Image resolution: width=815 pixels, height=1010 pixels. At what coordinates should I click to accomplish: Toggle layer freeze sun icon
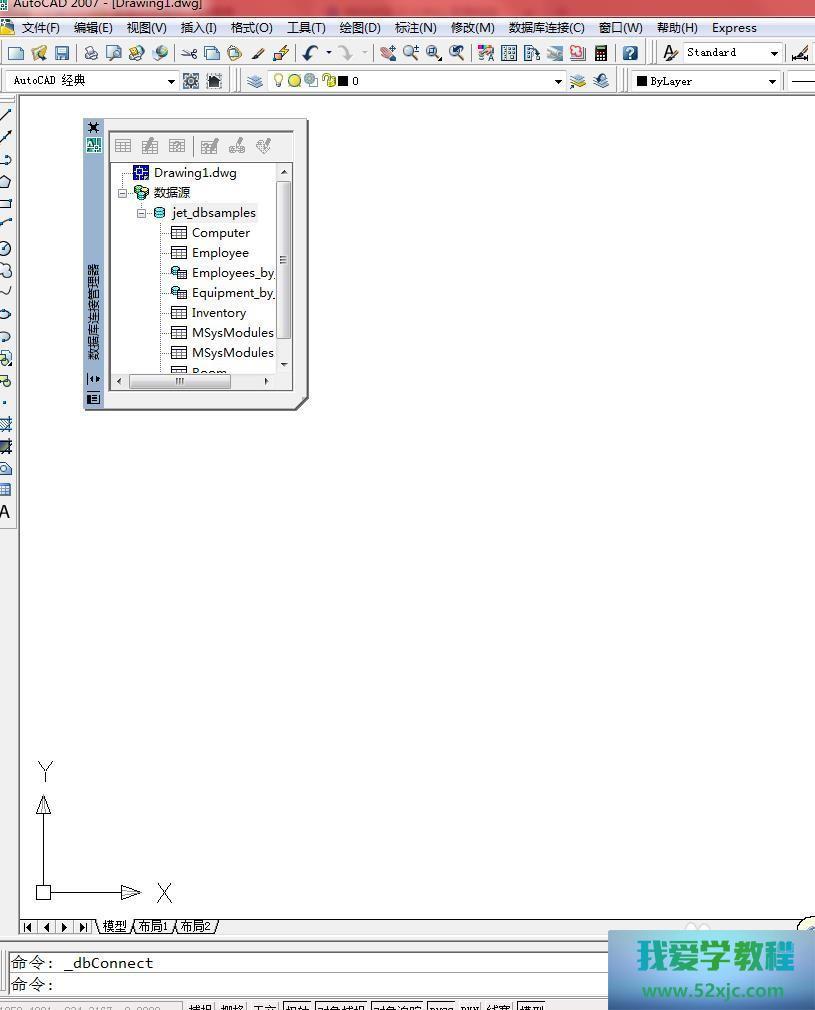(x=295, y=81)
